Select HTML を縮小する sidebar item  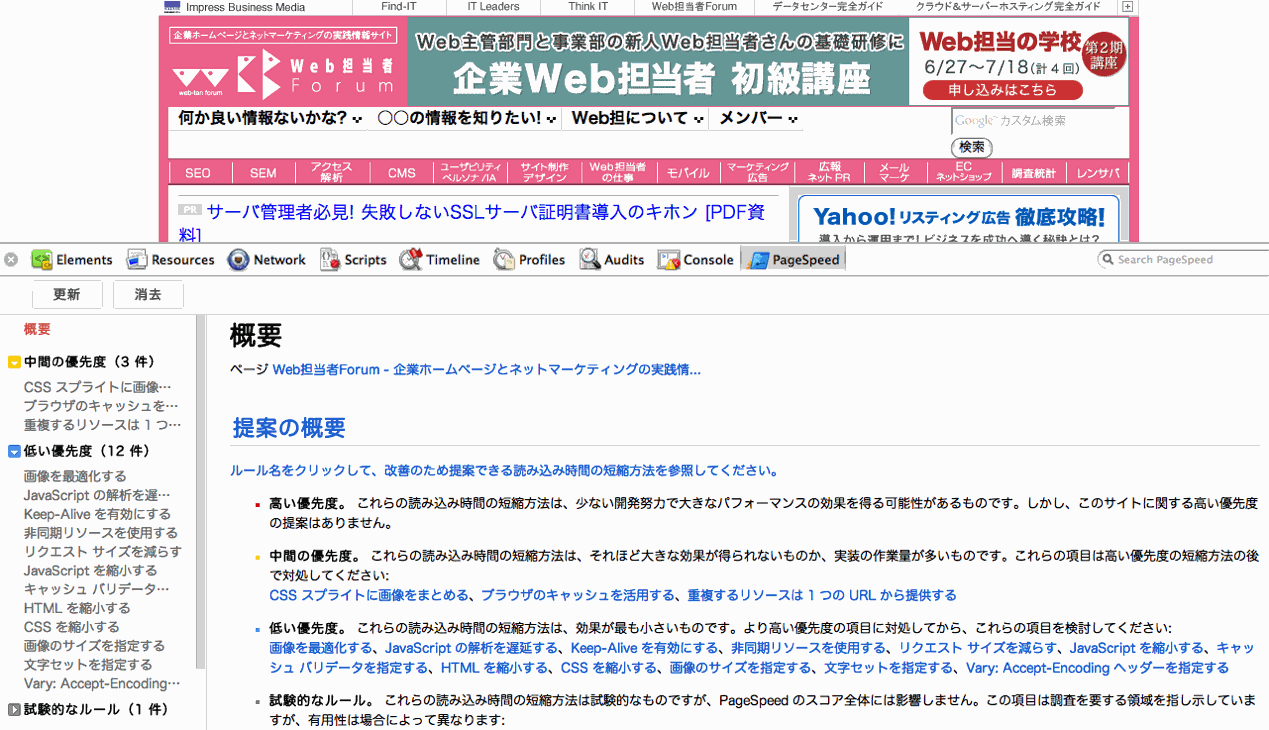(77, 608)
